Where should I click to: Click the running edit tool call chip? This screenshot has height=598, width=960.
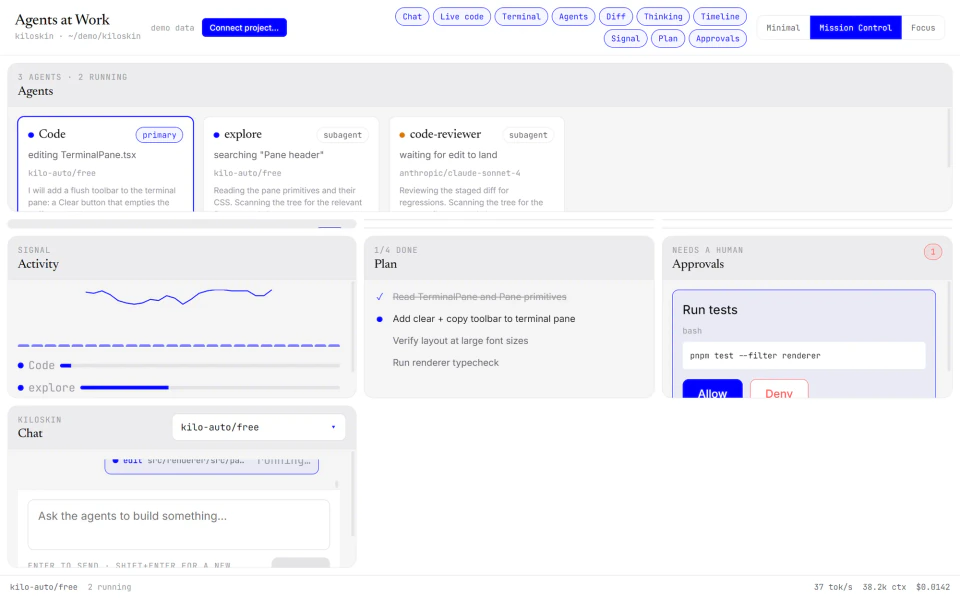pyautogui.click(x=211, y=464)
